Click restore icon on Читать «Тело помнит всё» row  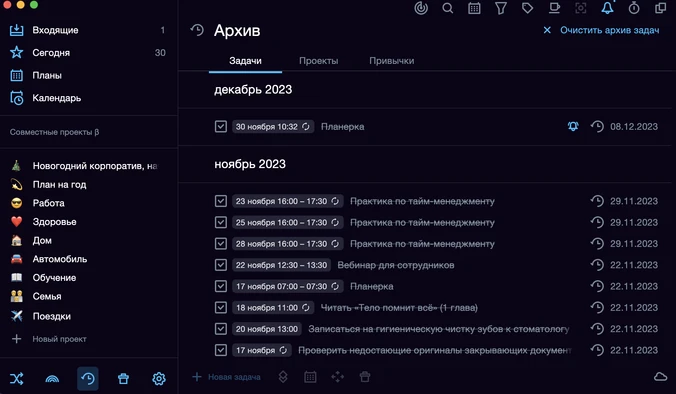597,307
